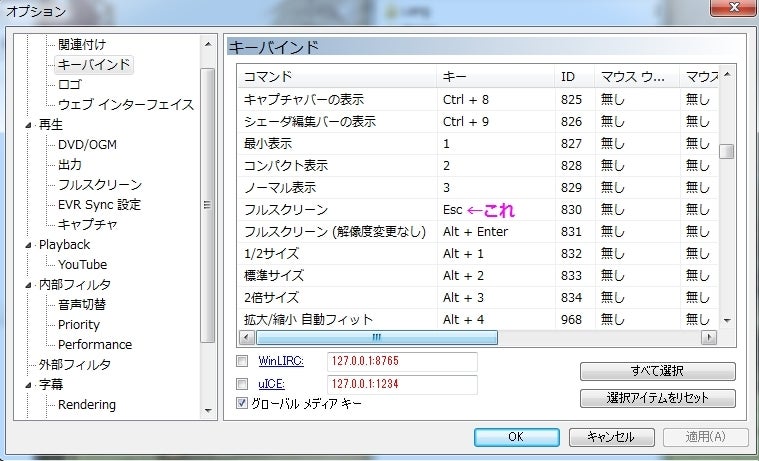Image resolution: width=759 pixels, height=461 pixels.
Task: Click the table's horizontal scrollbar thumb
Action: 377,338
